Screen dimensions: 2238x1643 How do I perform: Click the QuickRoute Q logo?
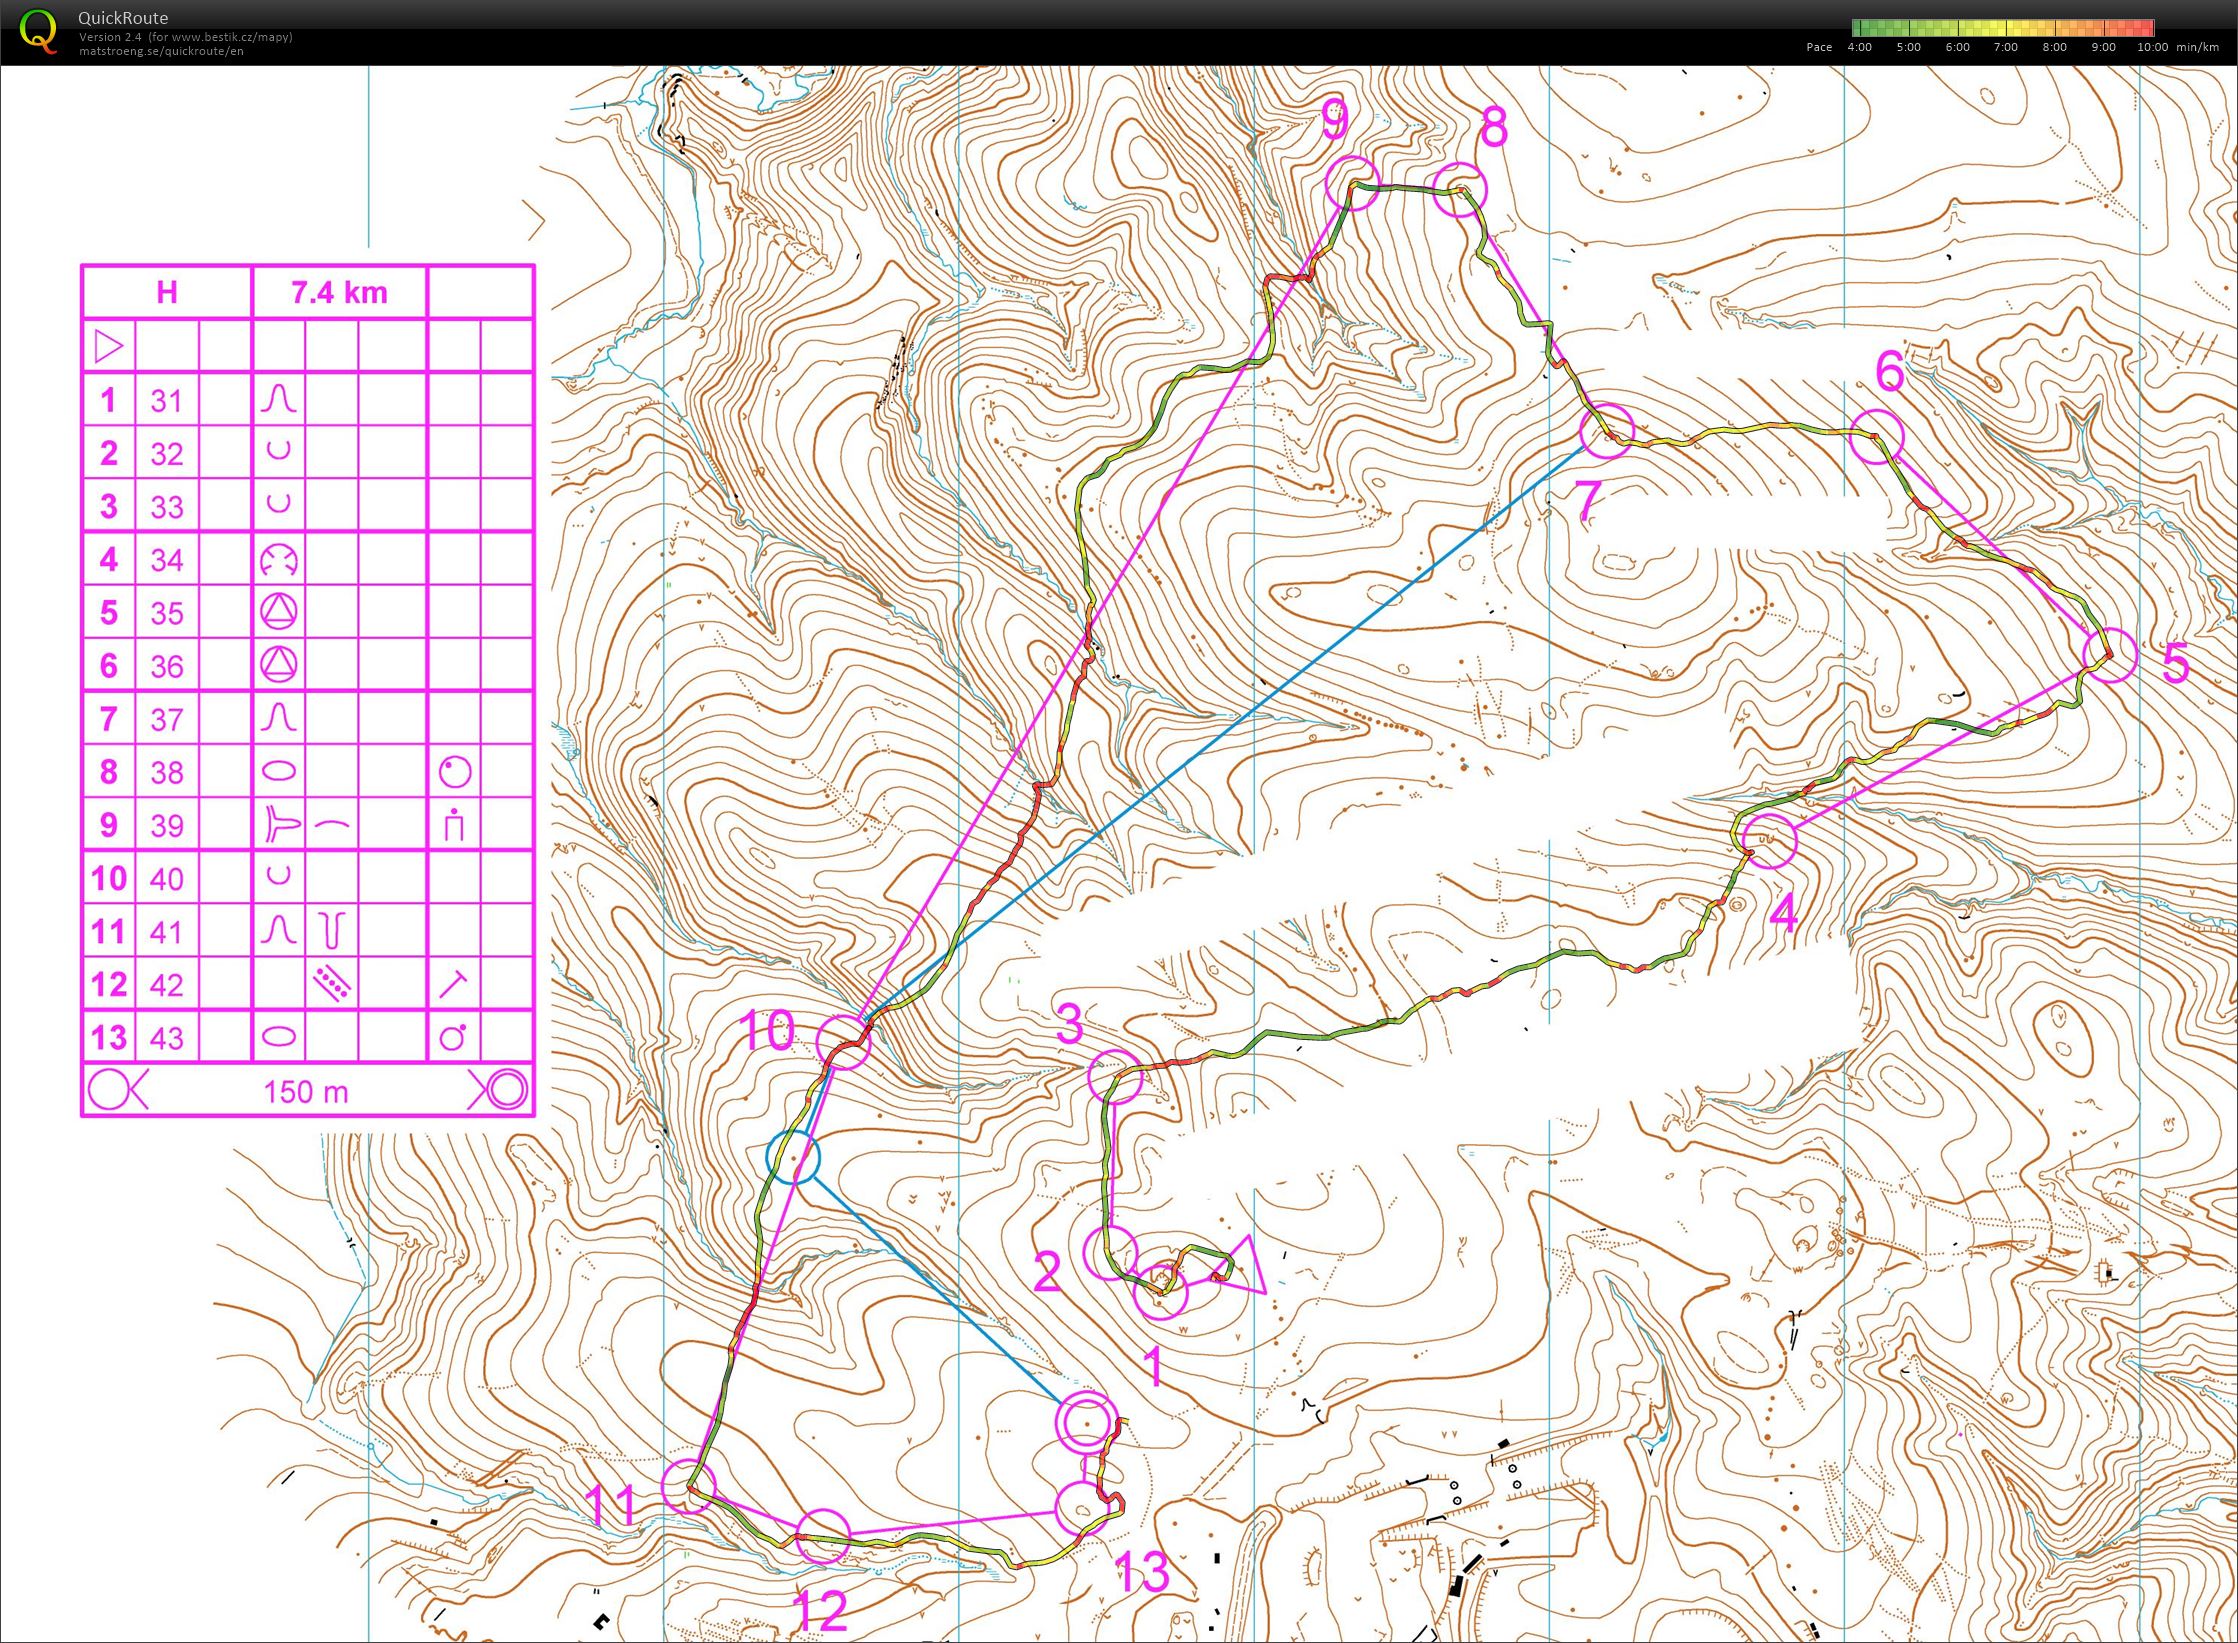[38, 31]
